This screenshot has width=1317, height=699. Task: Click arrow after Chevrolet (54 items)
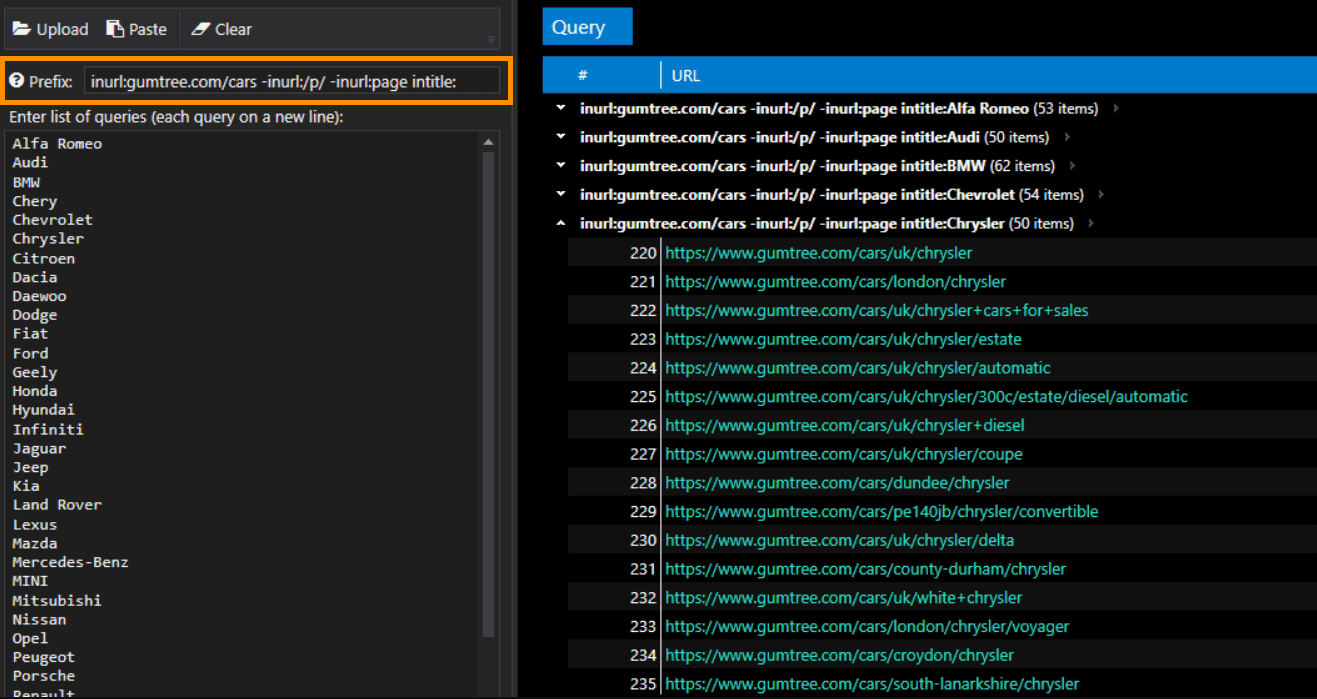(x=1101, y=194)
